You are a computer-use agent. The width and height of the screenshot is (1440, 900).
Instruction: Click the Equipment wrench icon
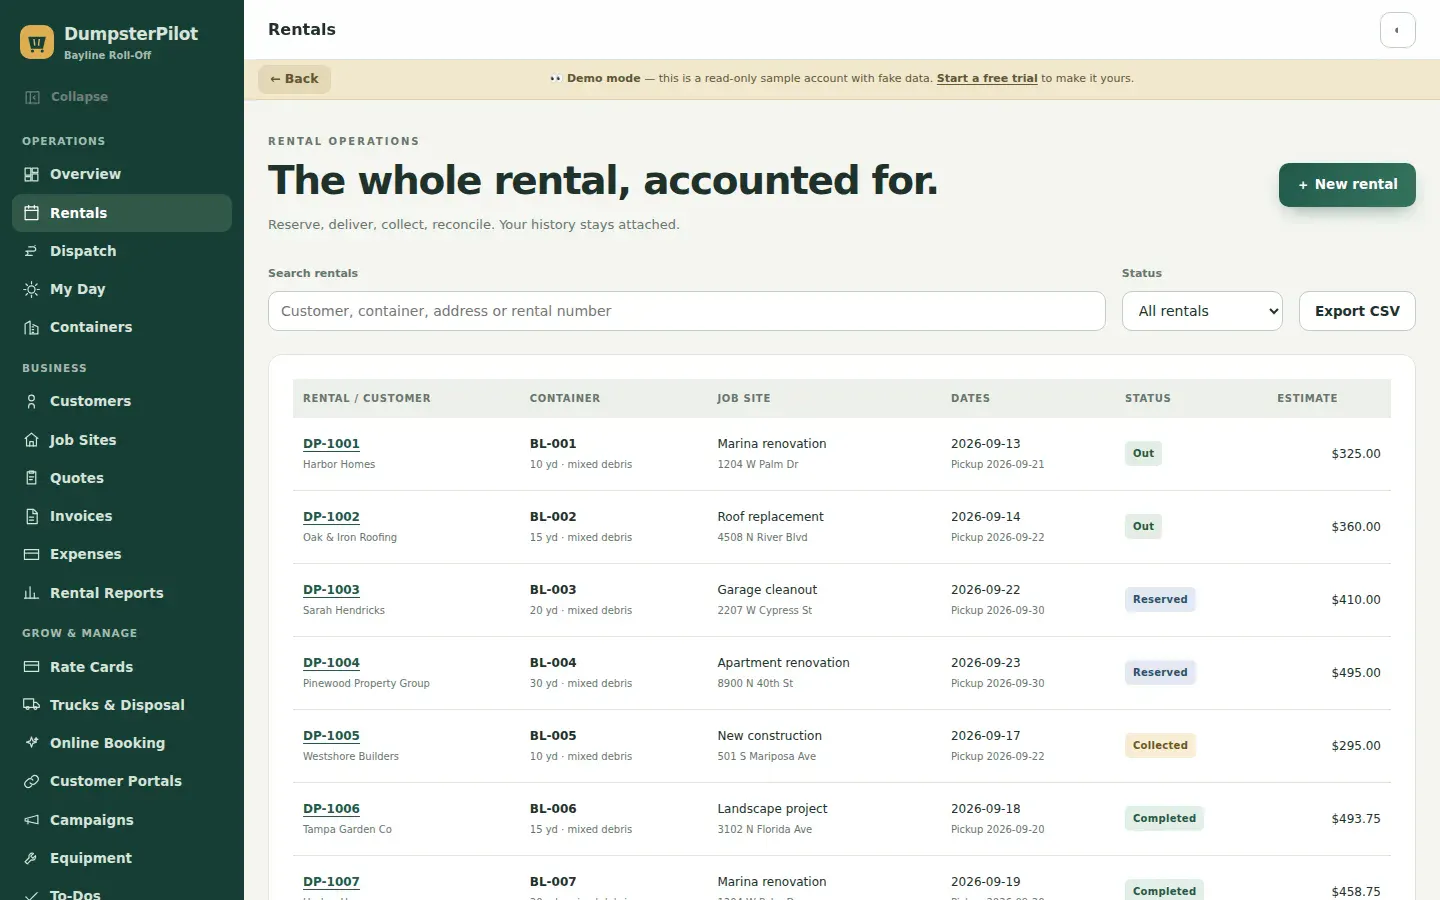(32, 858)
